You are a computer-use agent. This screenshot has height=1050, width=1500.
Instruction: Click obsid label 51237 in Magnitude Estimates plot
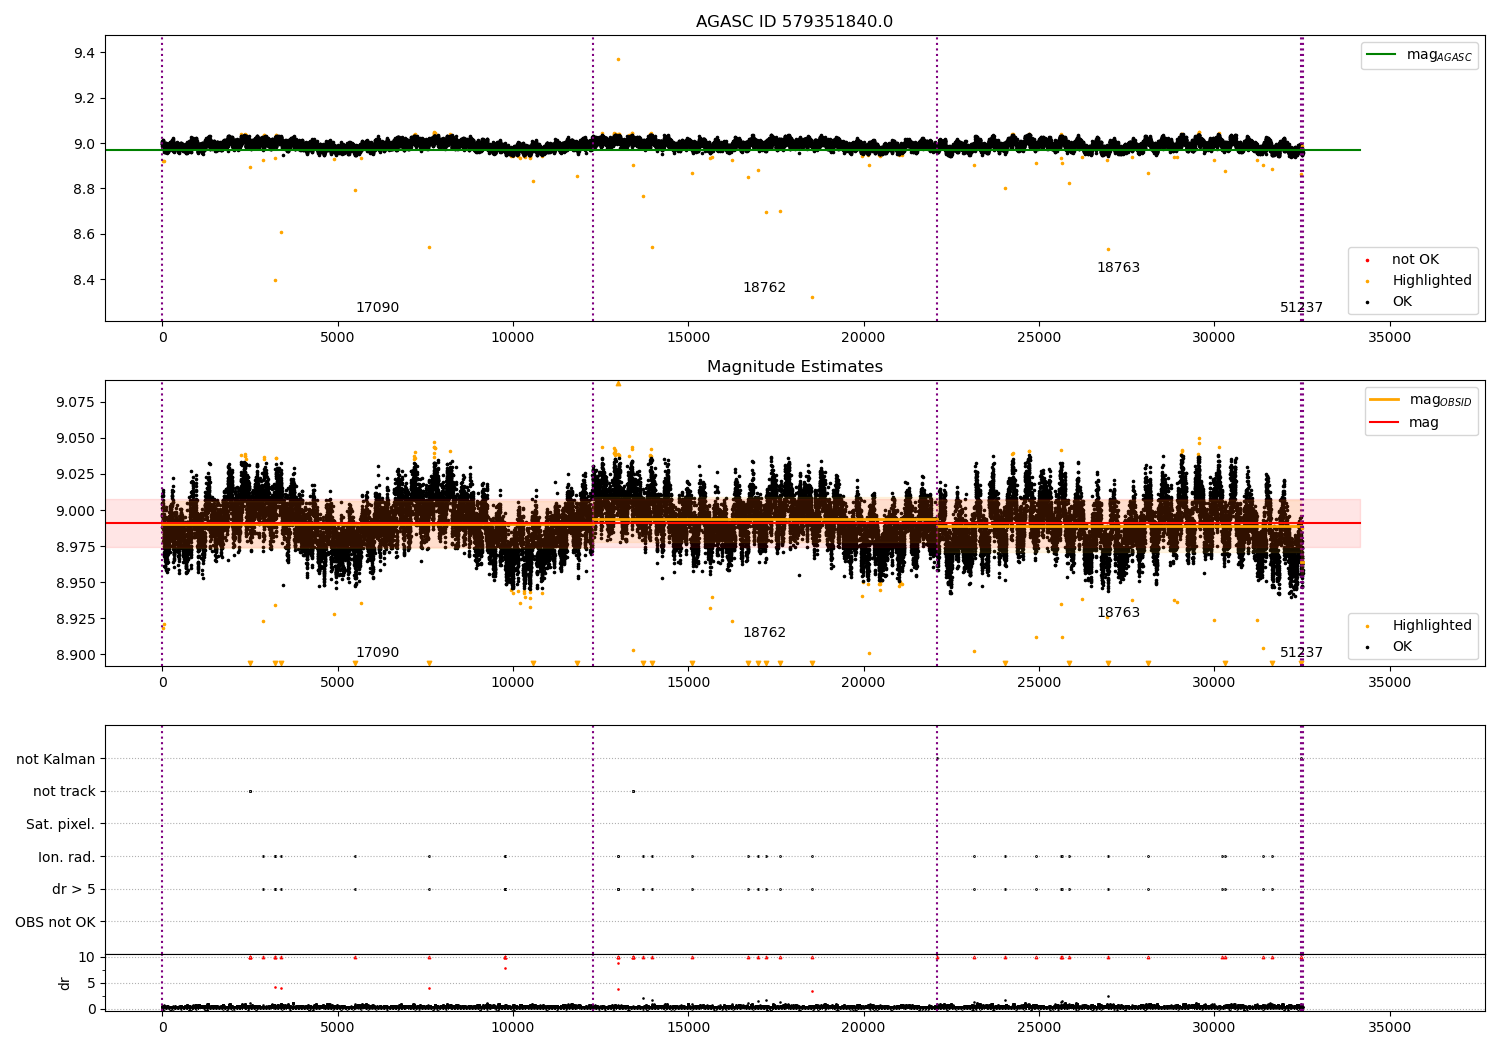tap(1301, 652)
